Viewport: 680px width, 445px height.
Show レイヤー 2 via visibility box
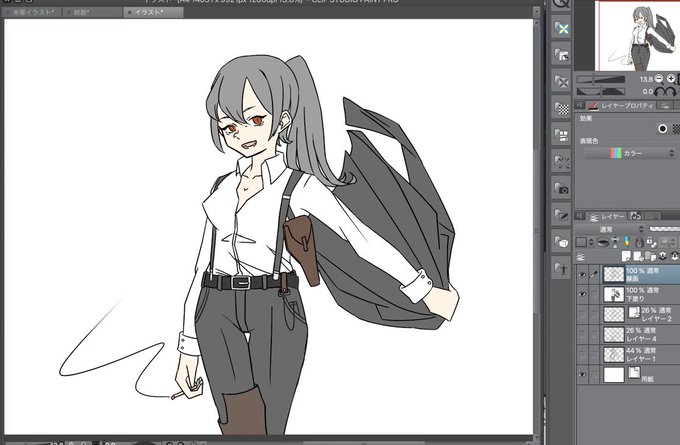[x=582, y=314]
